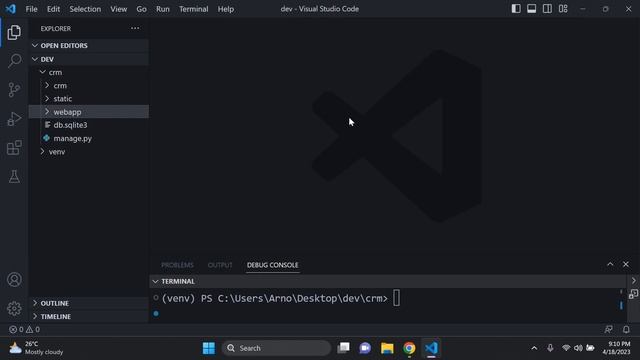Toggle primary side bar layout icon

pos(516,9)
